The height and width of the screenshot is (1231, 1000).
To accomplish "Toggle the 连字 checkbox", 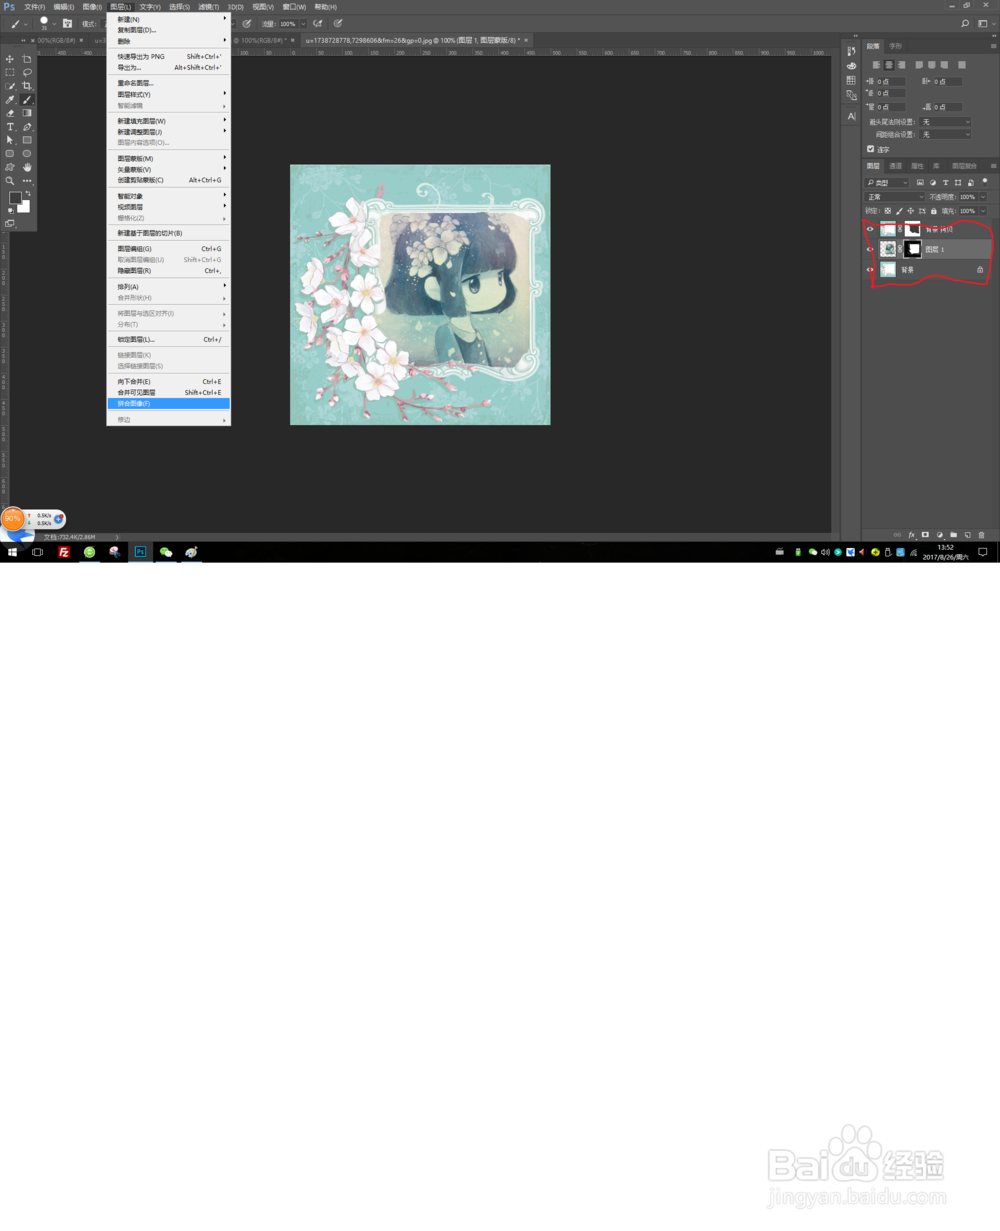I will tap(870, 149).
